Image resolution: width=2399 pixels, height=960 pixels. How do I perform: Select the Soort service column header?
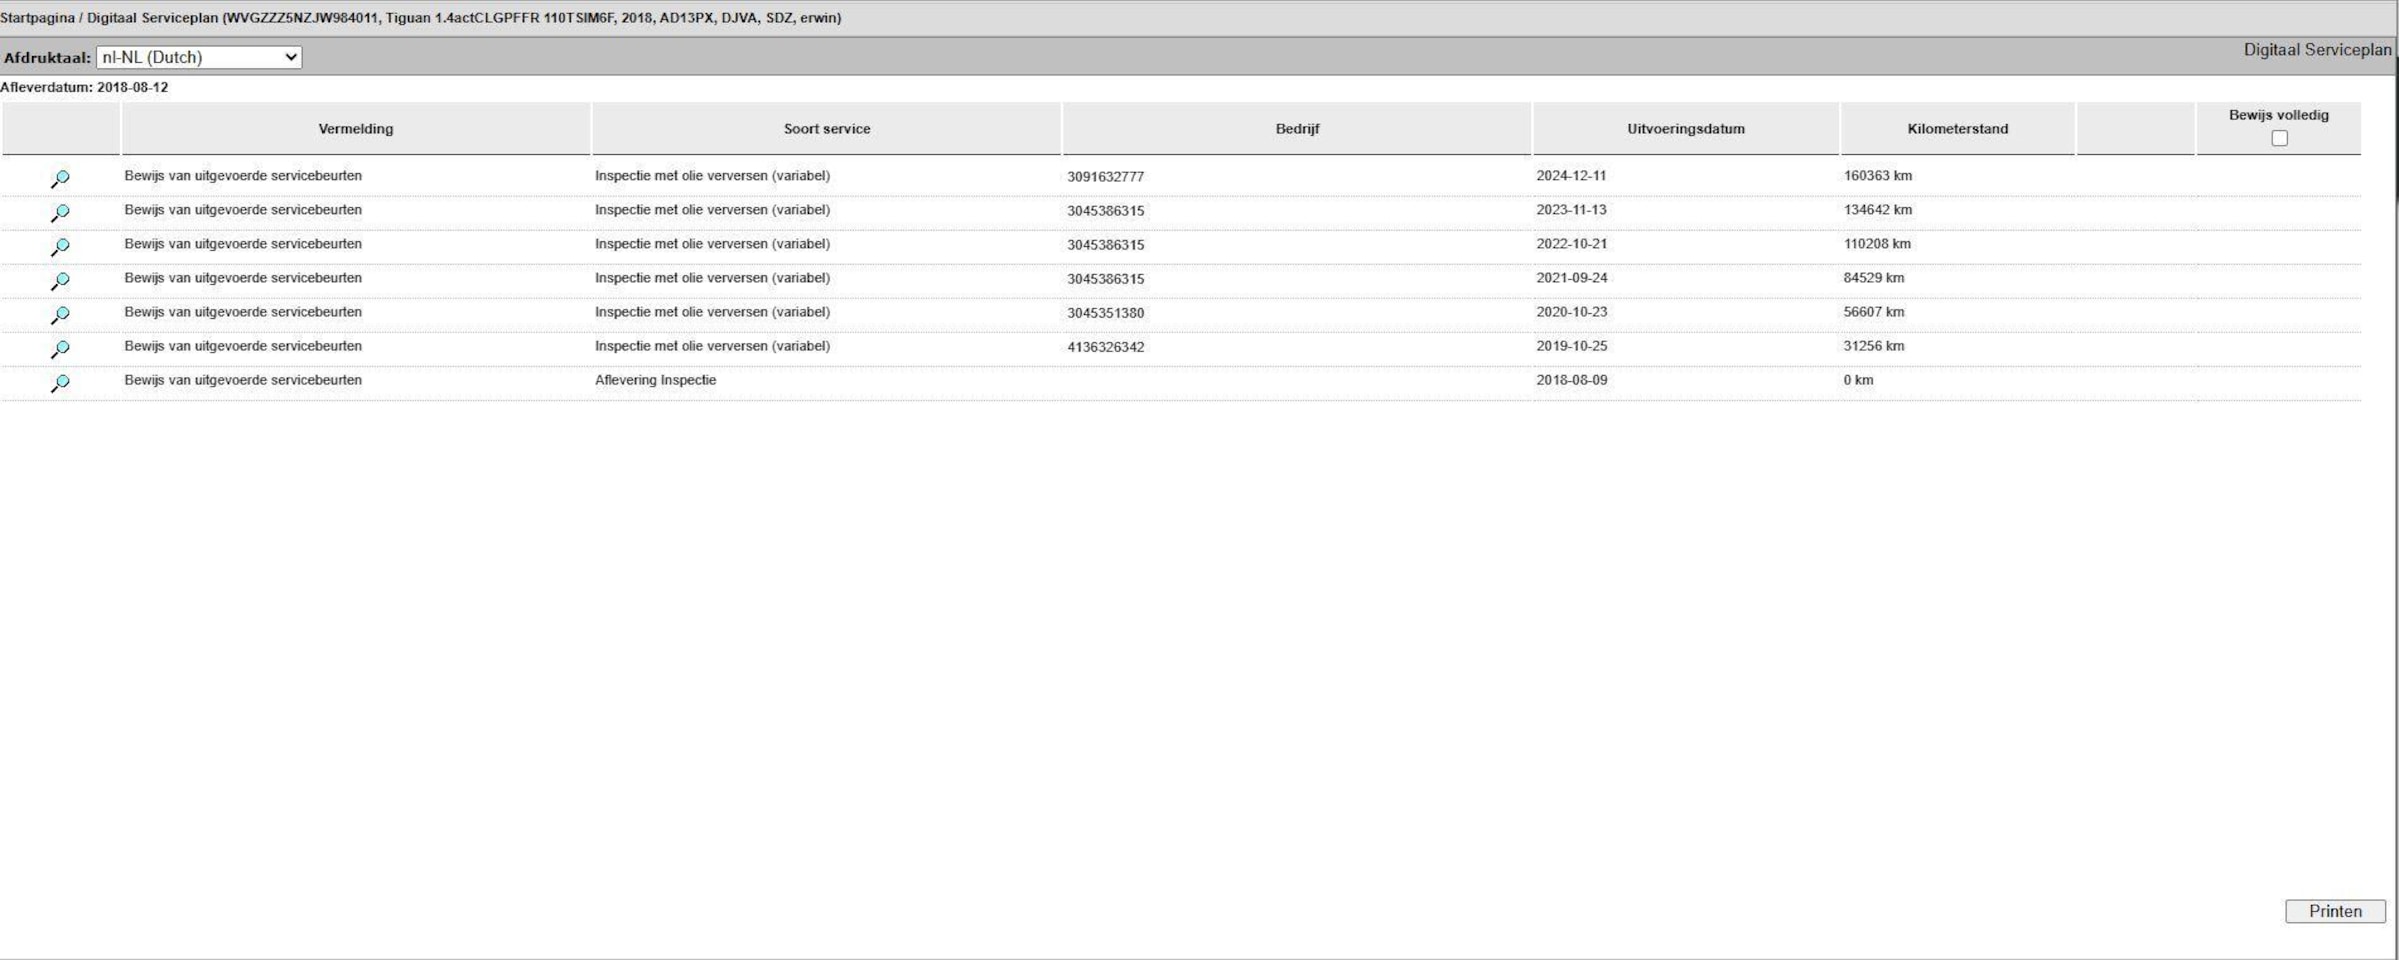tap(826, 129)
